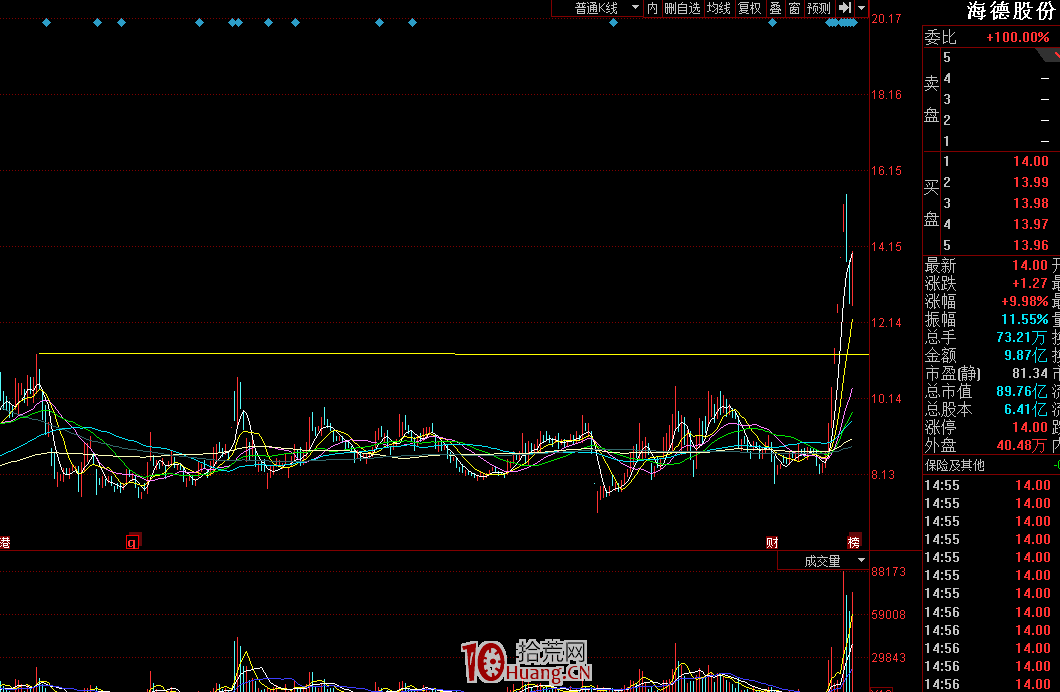Toggle 复权 price adjustment
Image resolution: width=1060 pixels, height=692 pixels.
click(750, 8)
